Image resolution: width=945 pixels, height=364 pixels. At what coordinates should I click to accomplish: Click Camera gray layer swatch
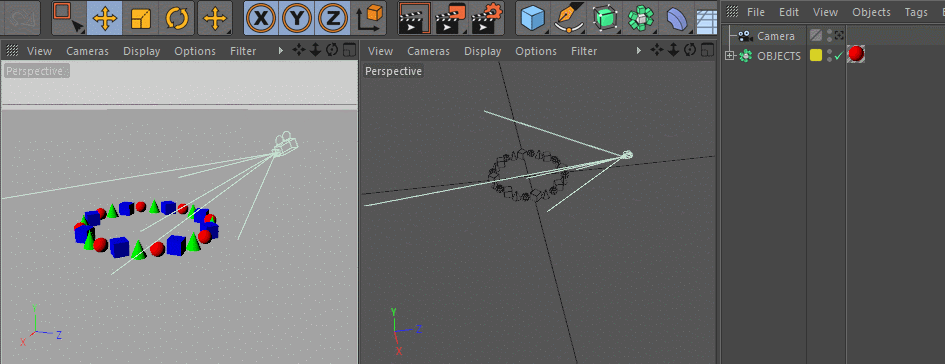[816, 36]
